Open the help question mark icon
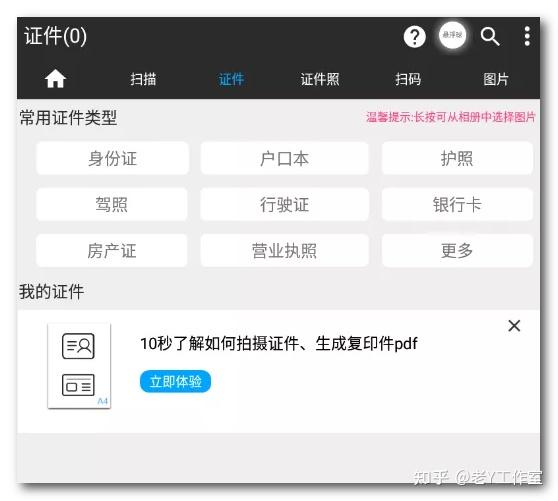 415,36
